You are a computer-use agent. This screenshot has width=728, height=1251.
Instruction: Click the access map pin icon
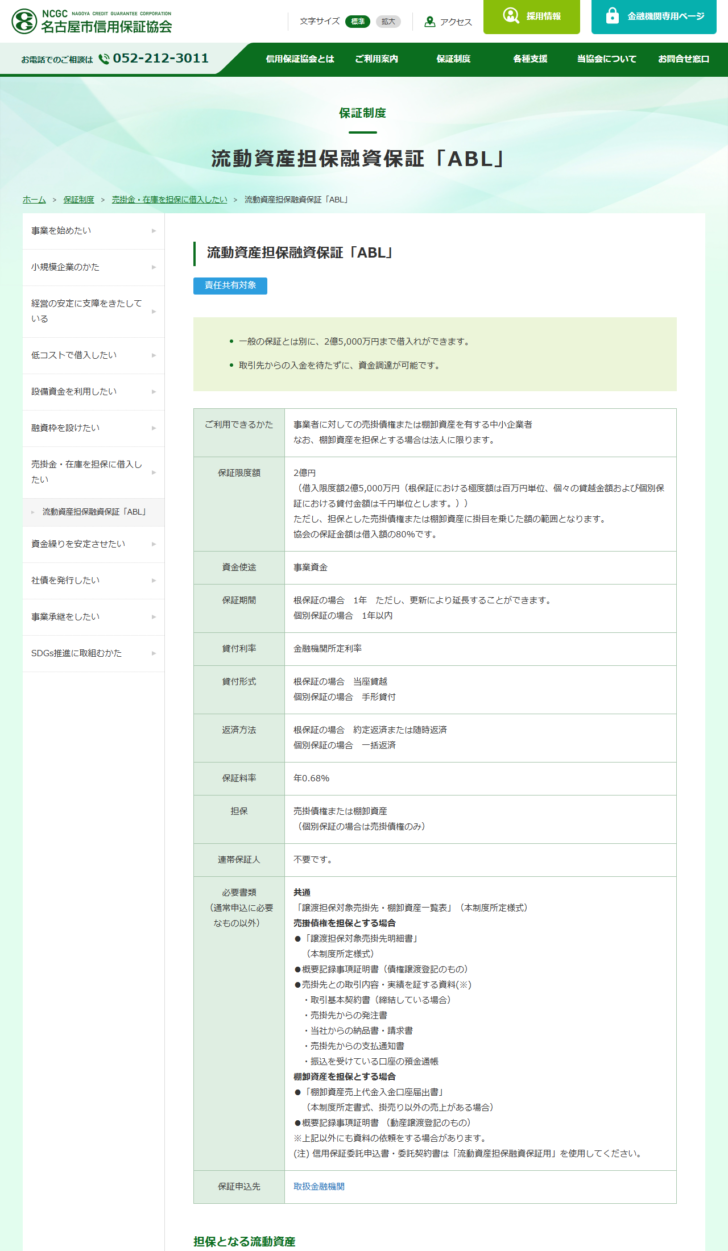pos(430,21)
